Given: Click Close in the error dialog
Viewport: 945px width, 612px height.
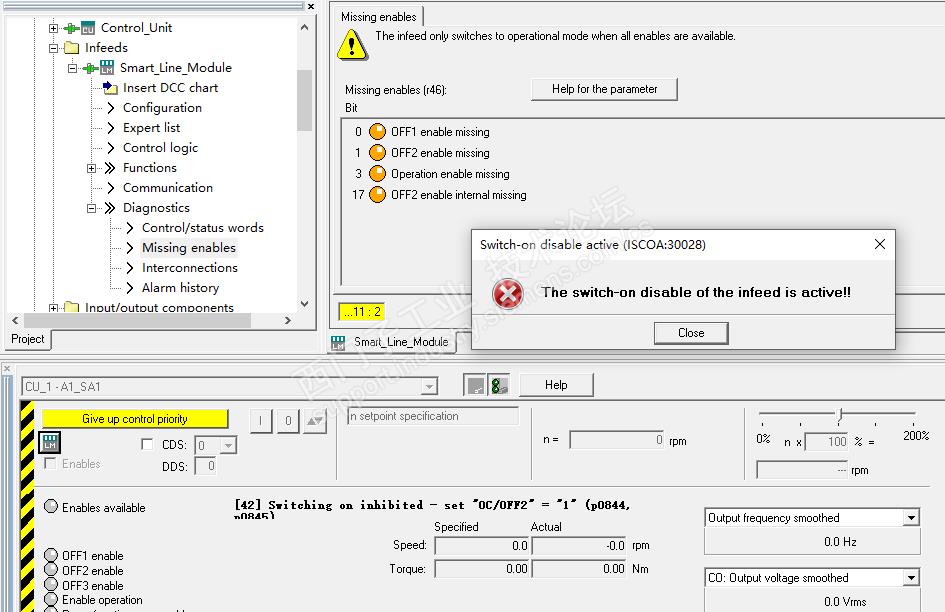Looking at the screenshot, I should point(691,333).
